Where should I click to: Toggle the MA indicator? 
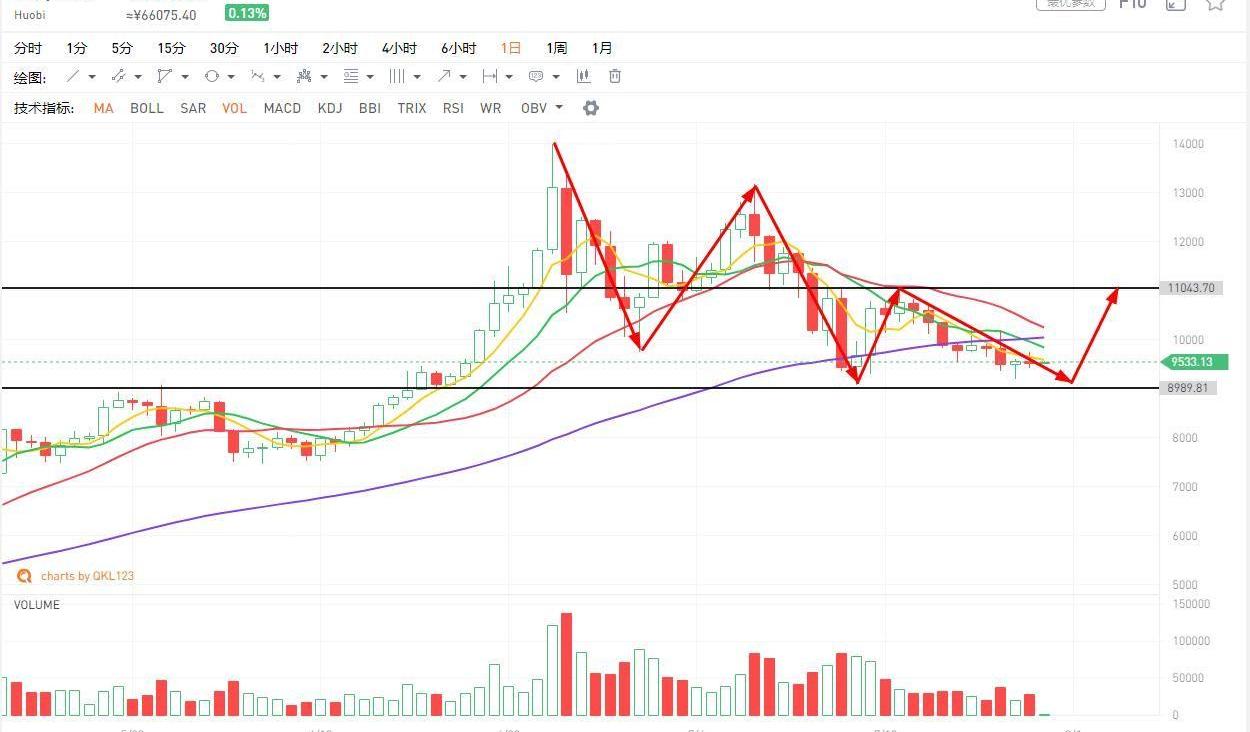point(103,108)
